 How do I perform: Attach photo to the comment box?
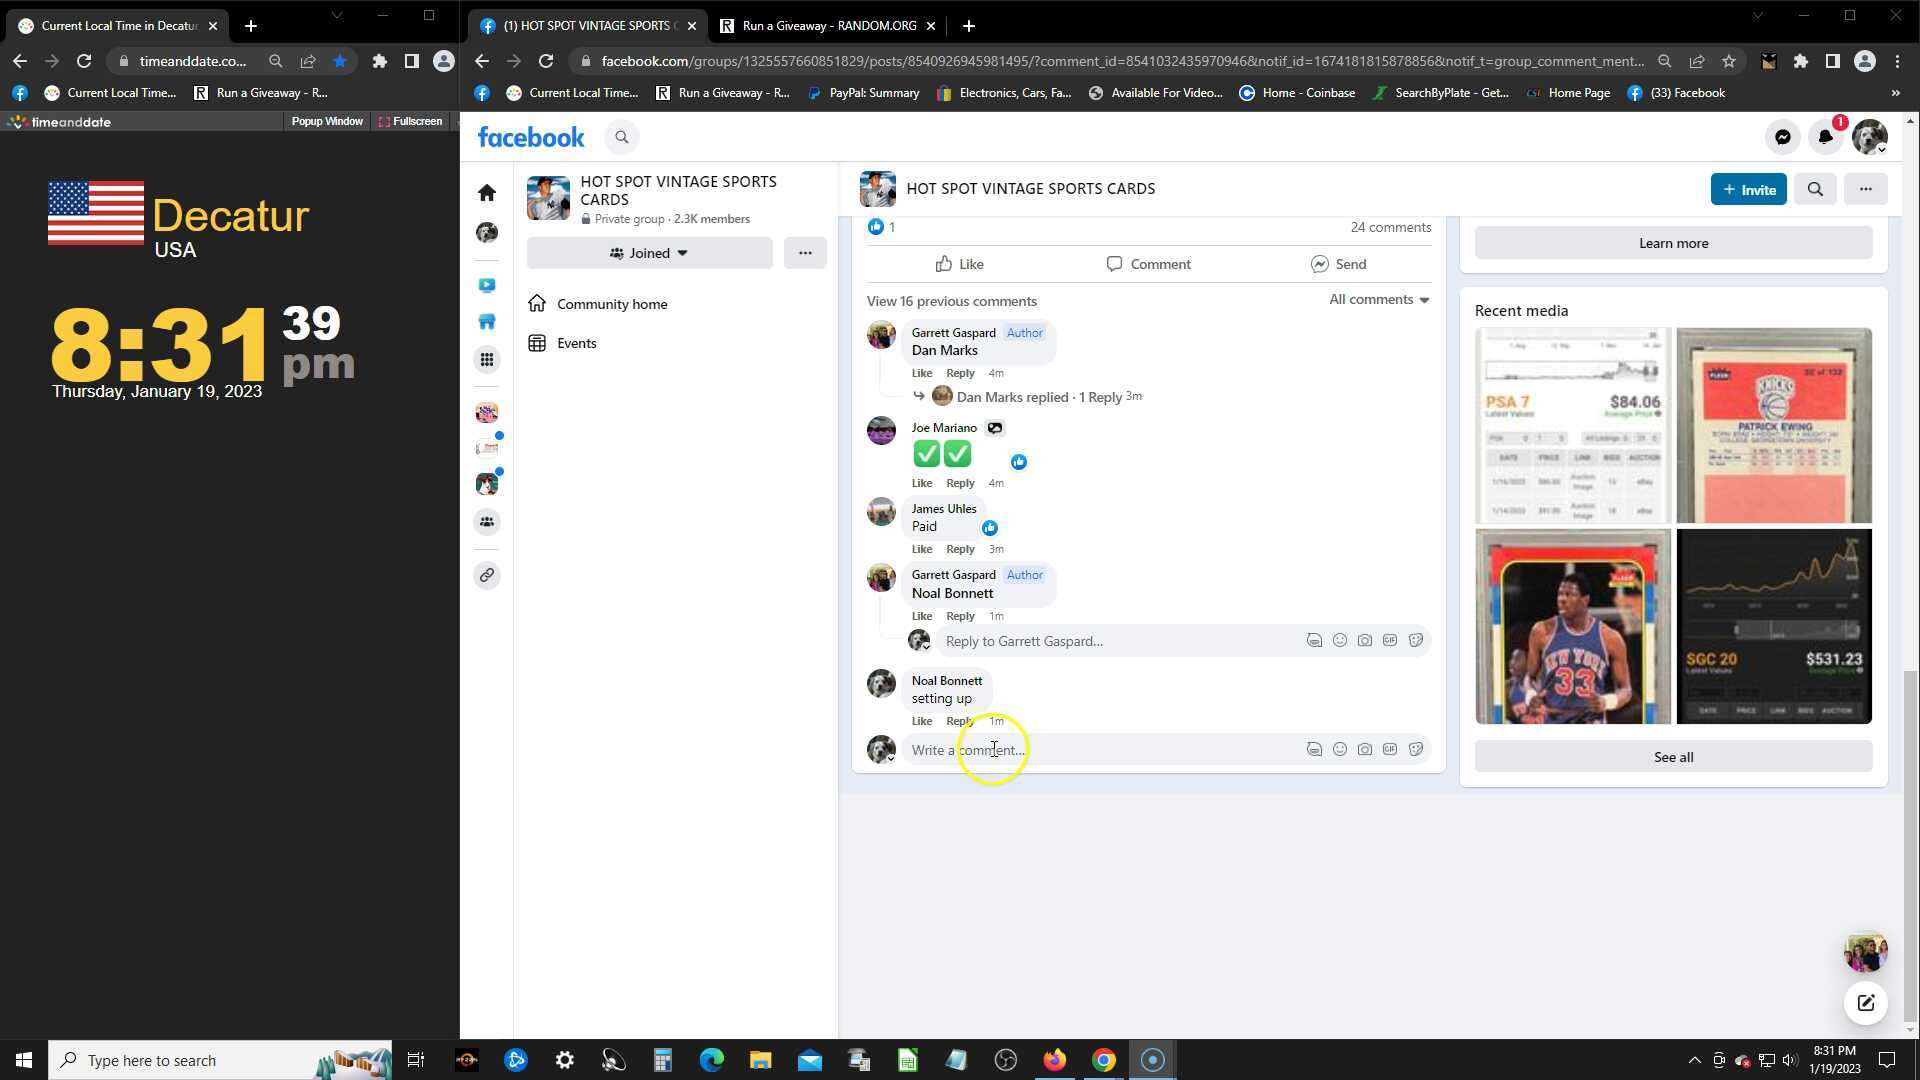(x=1364, y=750)
